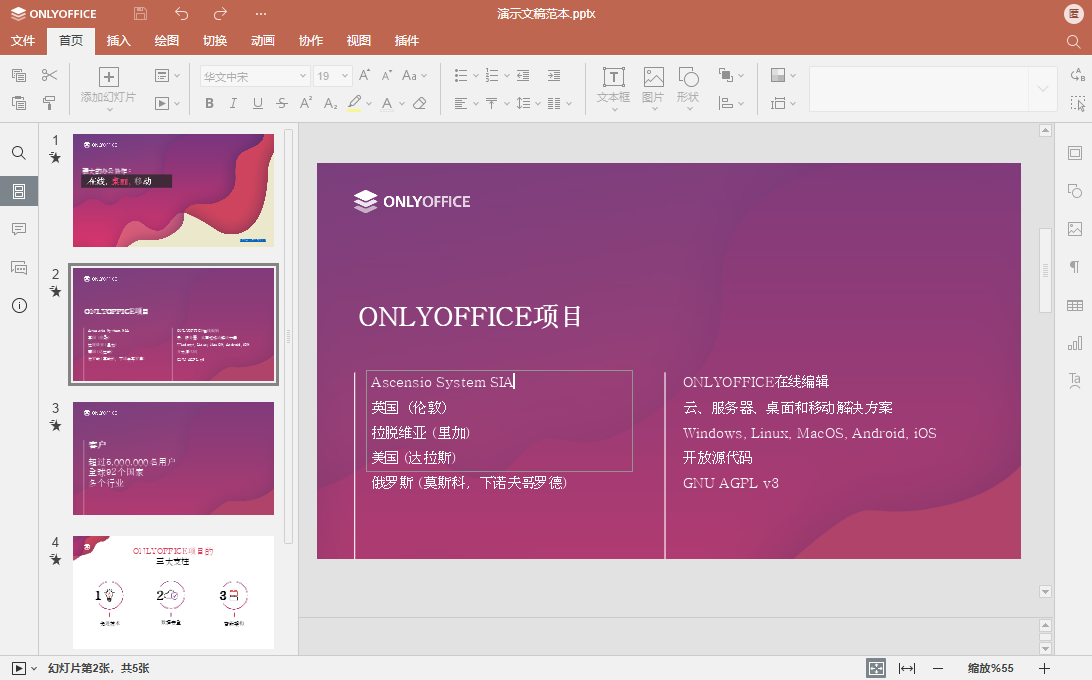Open shape settings in right sidebar

[x=1075, y=191]
